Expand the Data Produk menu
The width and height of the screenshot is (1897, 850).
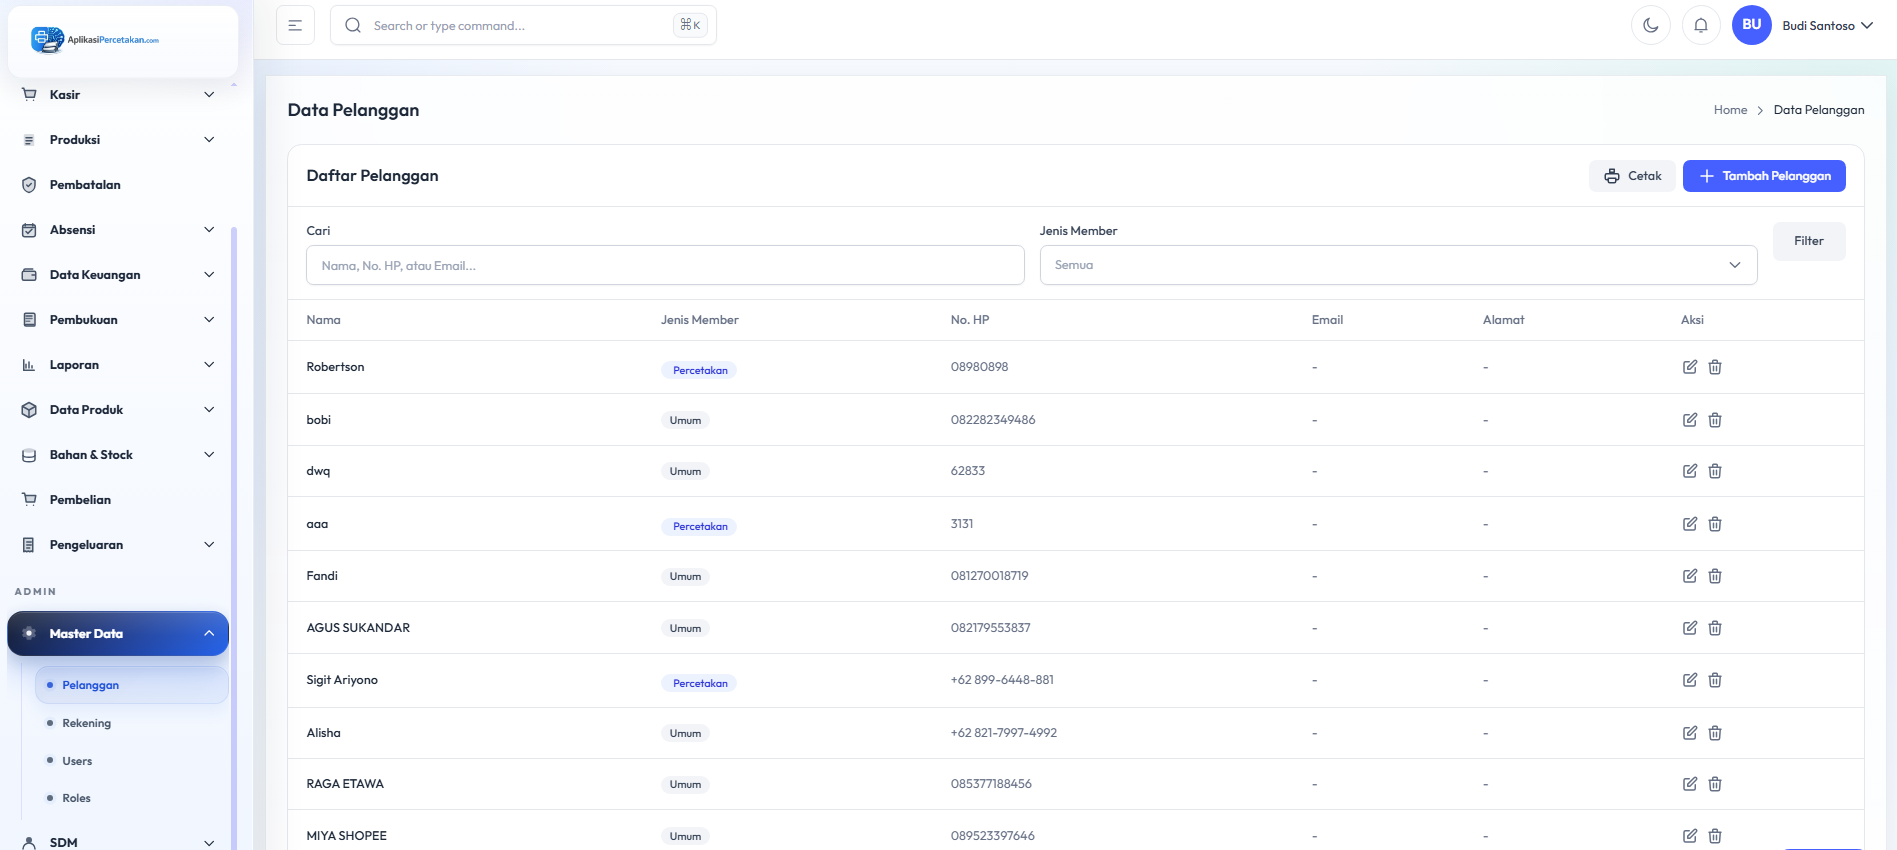(x=118, y=410)
